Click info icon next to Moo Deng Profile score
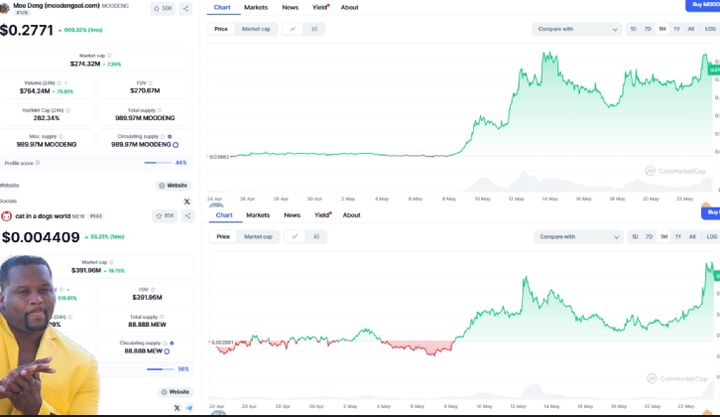720x417 pixels. (38, 163)
